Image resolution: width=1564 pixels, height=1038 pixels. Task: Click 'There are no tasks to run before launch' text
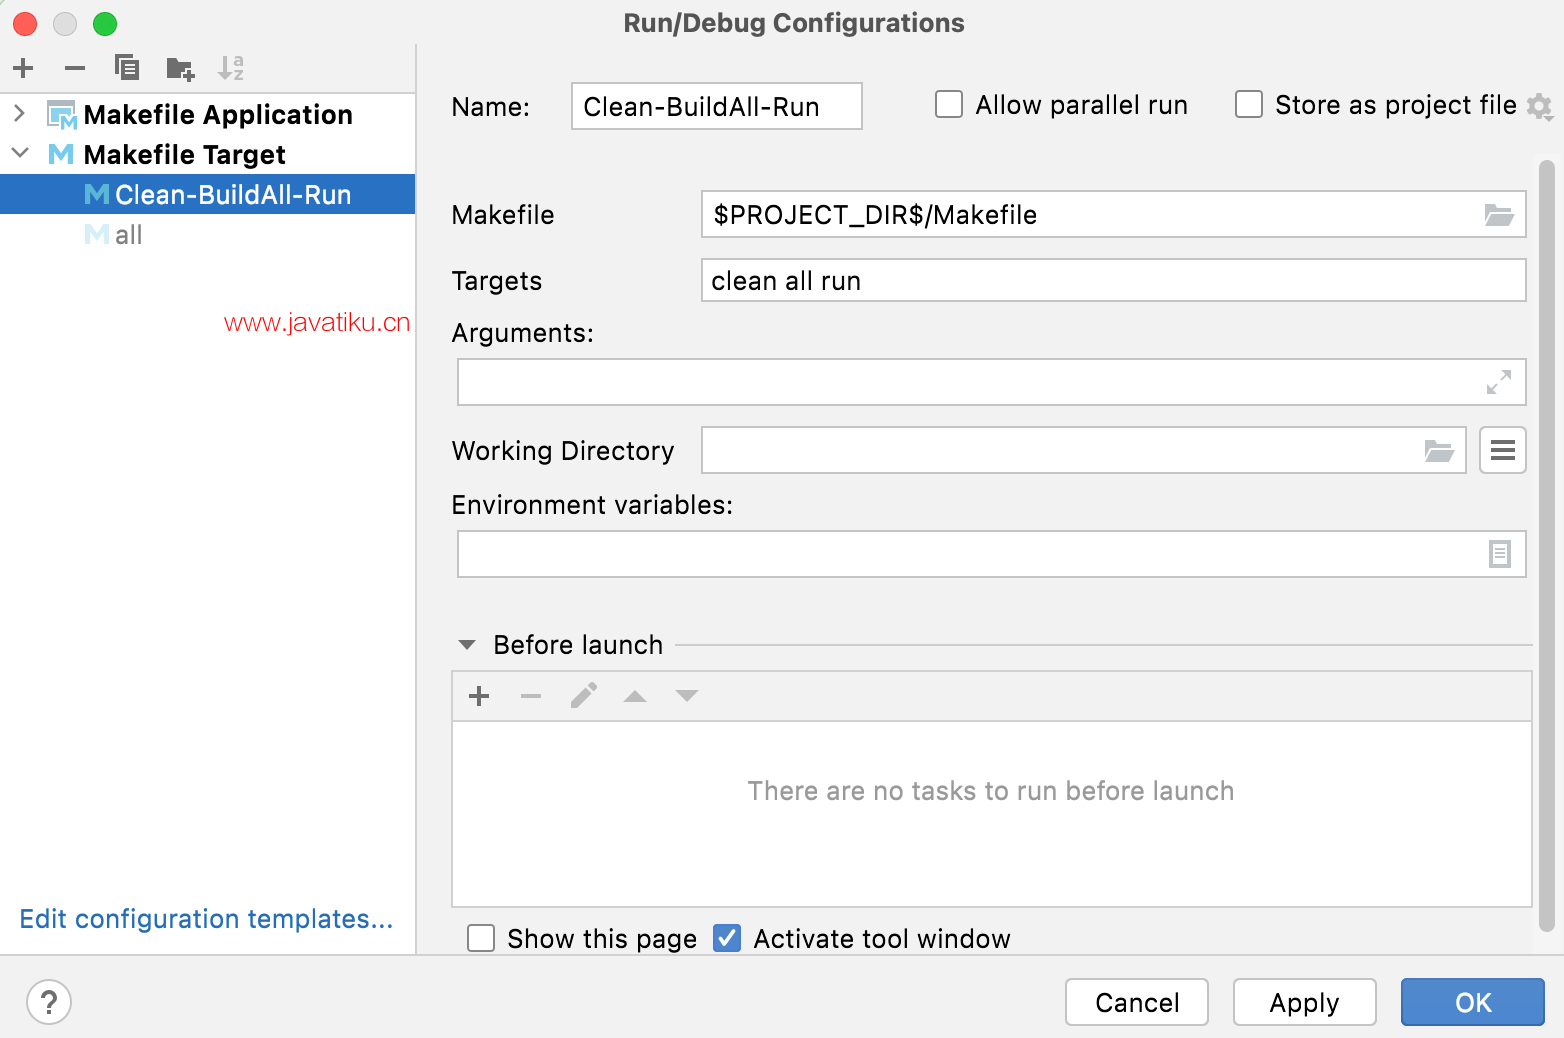tap(991, 791)
